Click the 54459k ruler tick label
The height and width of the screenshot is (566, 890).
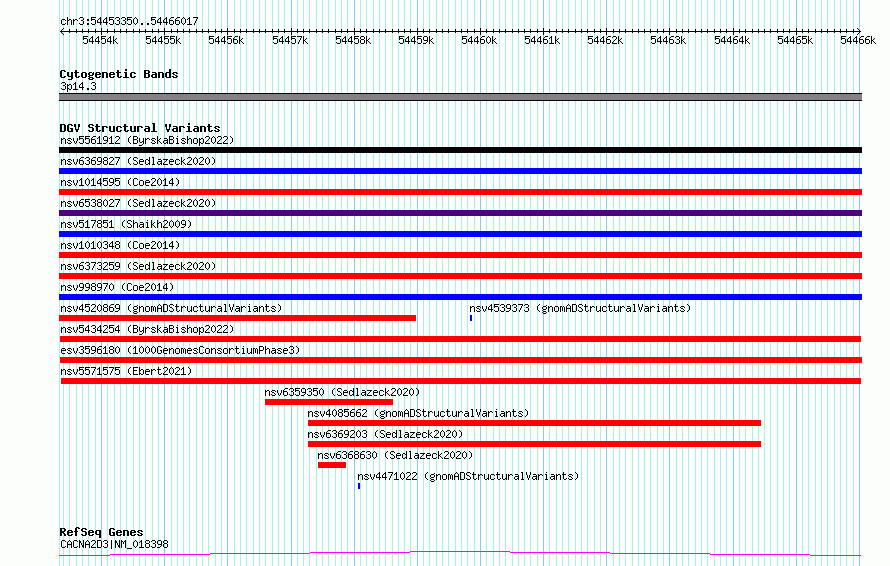[x=416, y=40]
